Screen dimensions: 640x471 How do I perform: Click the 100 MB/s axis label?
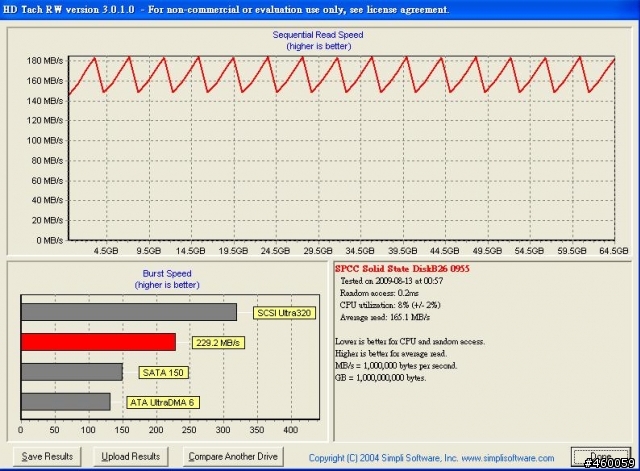(45, 140)
